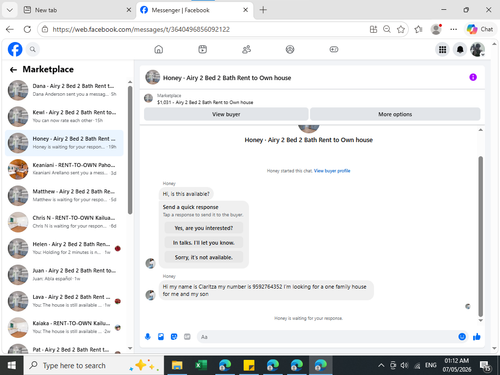Click the Type here to search box

pyautogui.click(x=93, y=366)
